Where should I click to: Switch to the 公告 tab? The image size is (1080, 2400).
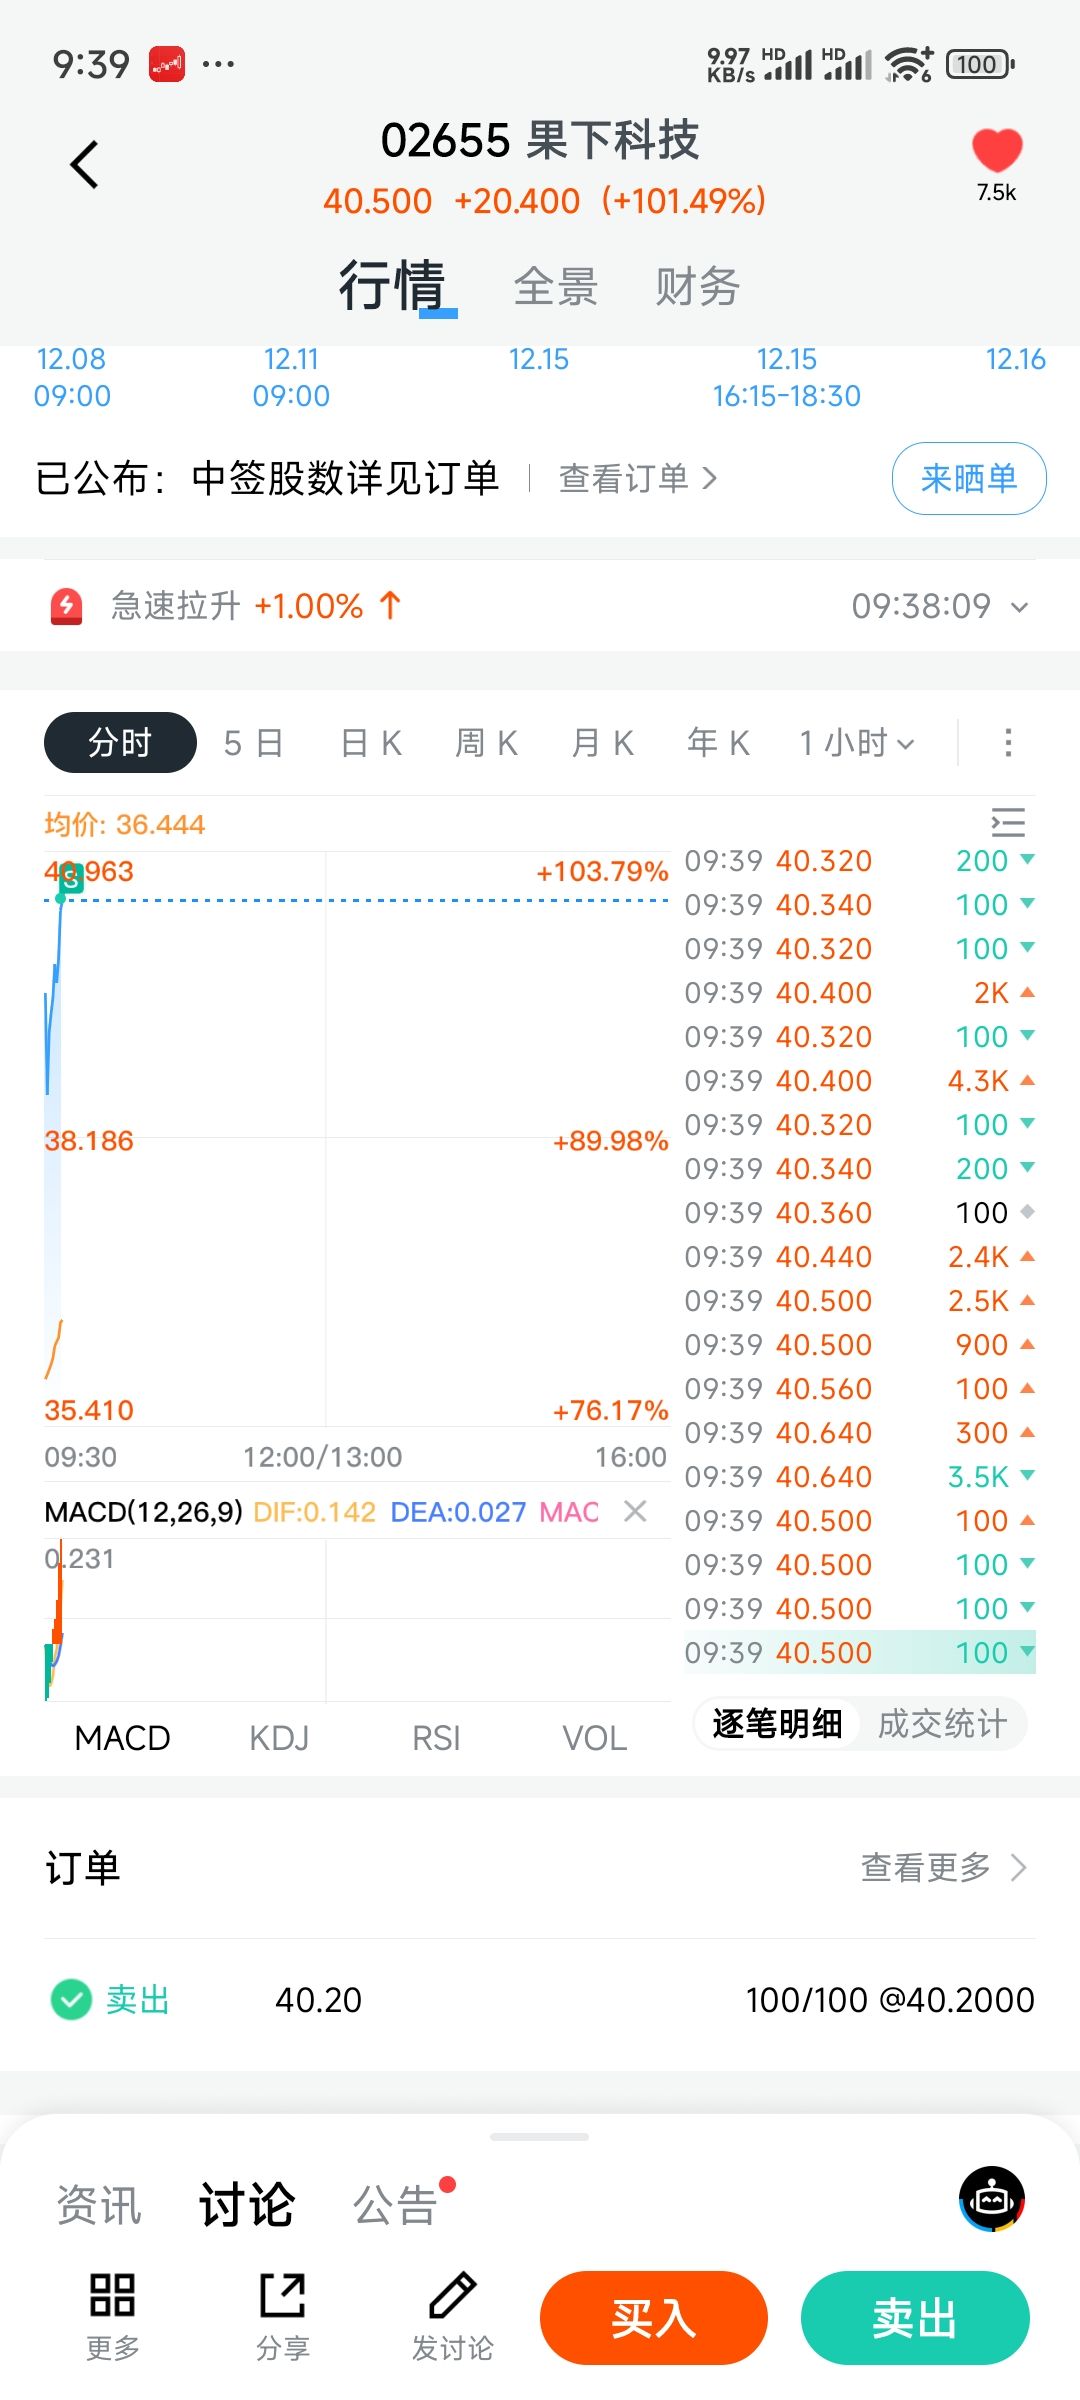(x=396, y=2205)
